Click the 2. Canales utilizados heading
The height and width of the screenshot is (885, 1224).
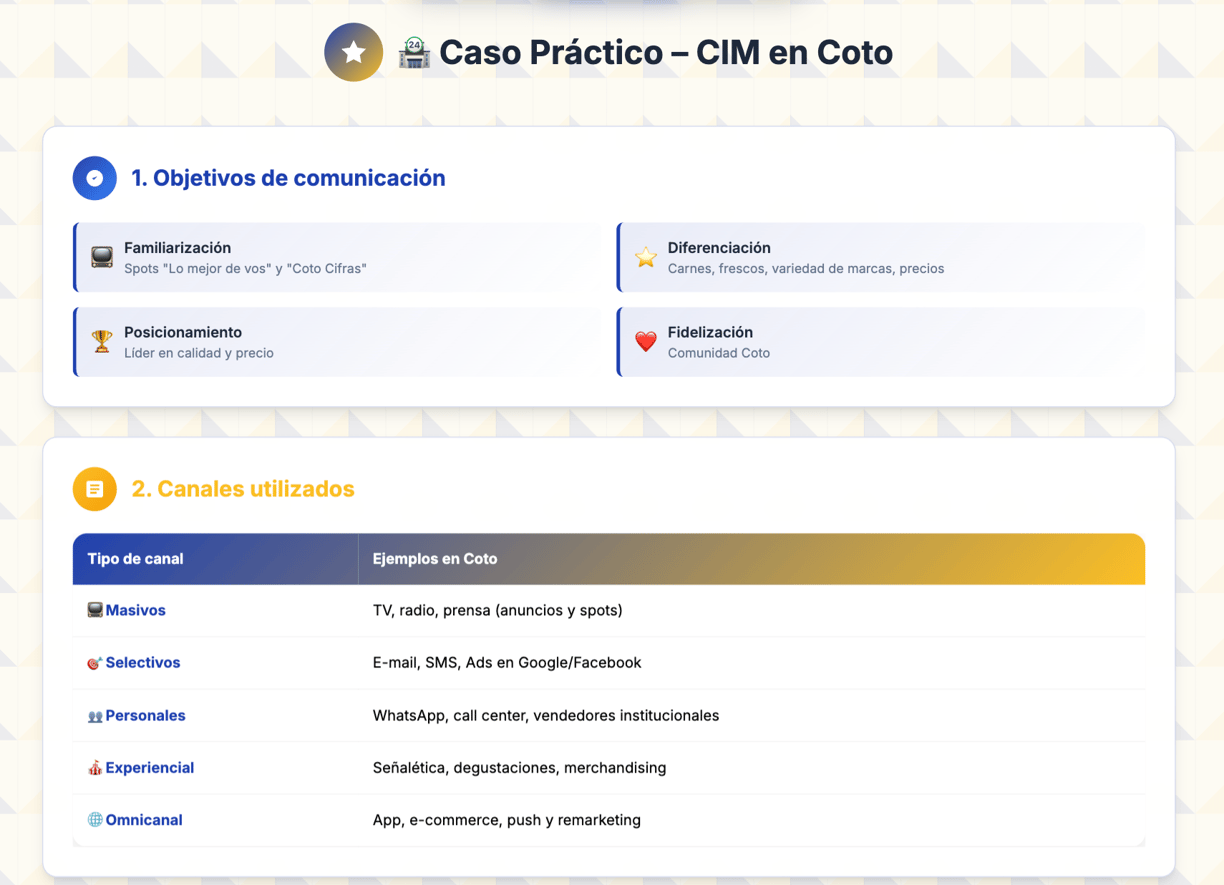click(x=243, y=489)
